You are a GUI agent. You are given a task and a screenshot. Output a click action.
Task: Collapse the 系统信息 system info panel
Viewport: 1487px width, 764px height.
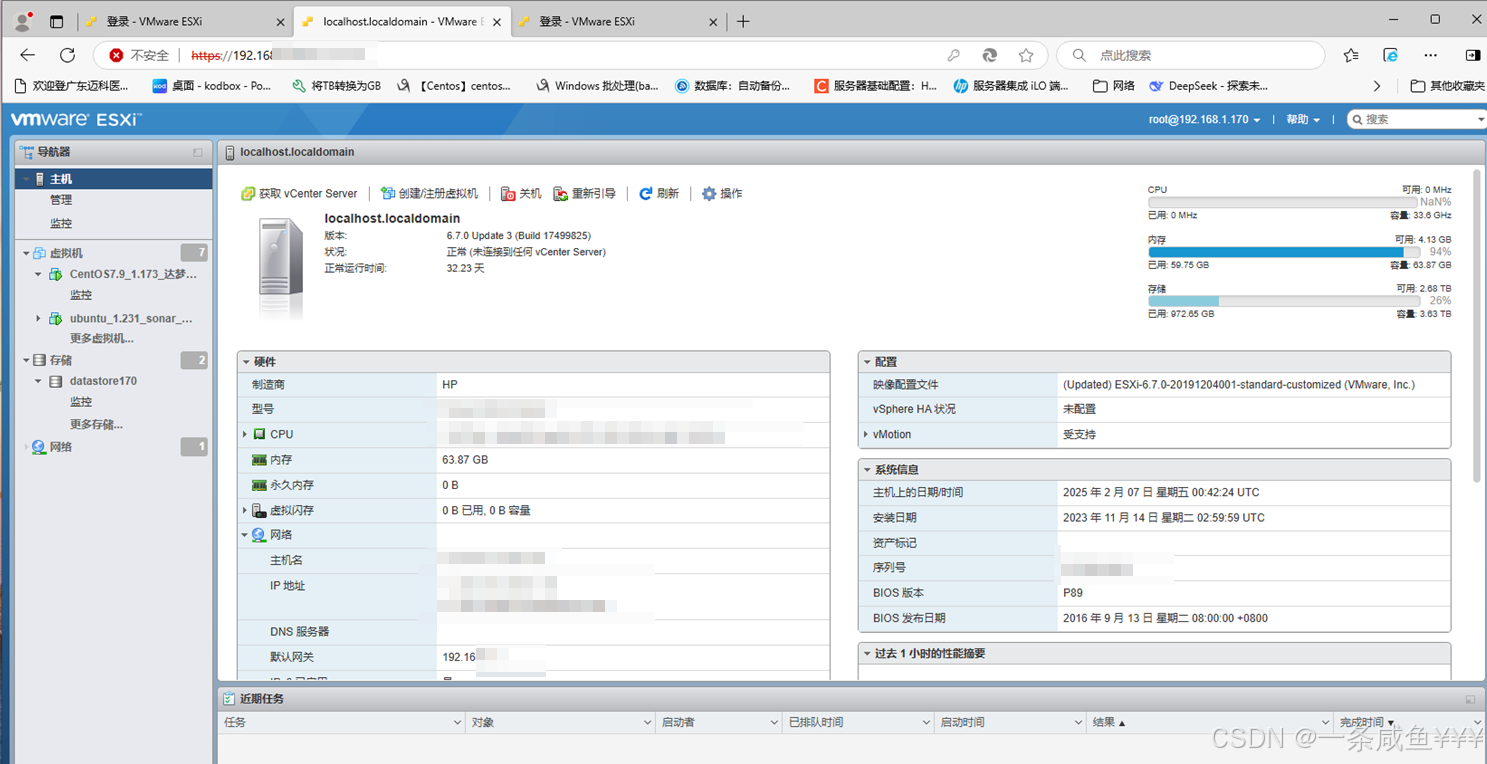[x=867, y=469]
